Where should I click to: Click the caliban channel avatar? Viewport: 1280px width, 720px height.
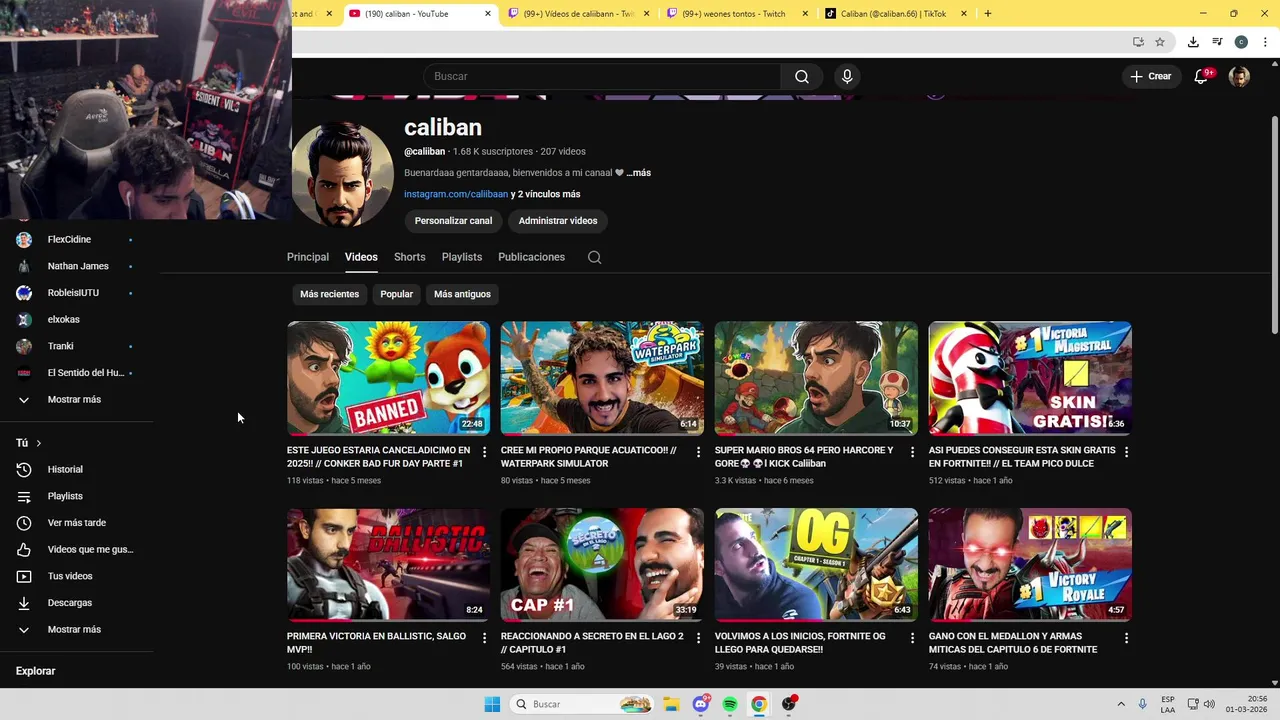pyautogui.click(x=342, y=175)
